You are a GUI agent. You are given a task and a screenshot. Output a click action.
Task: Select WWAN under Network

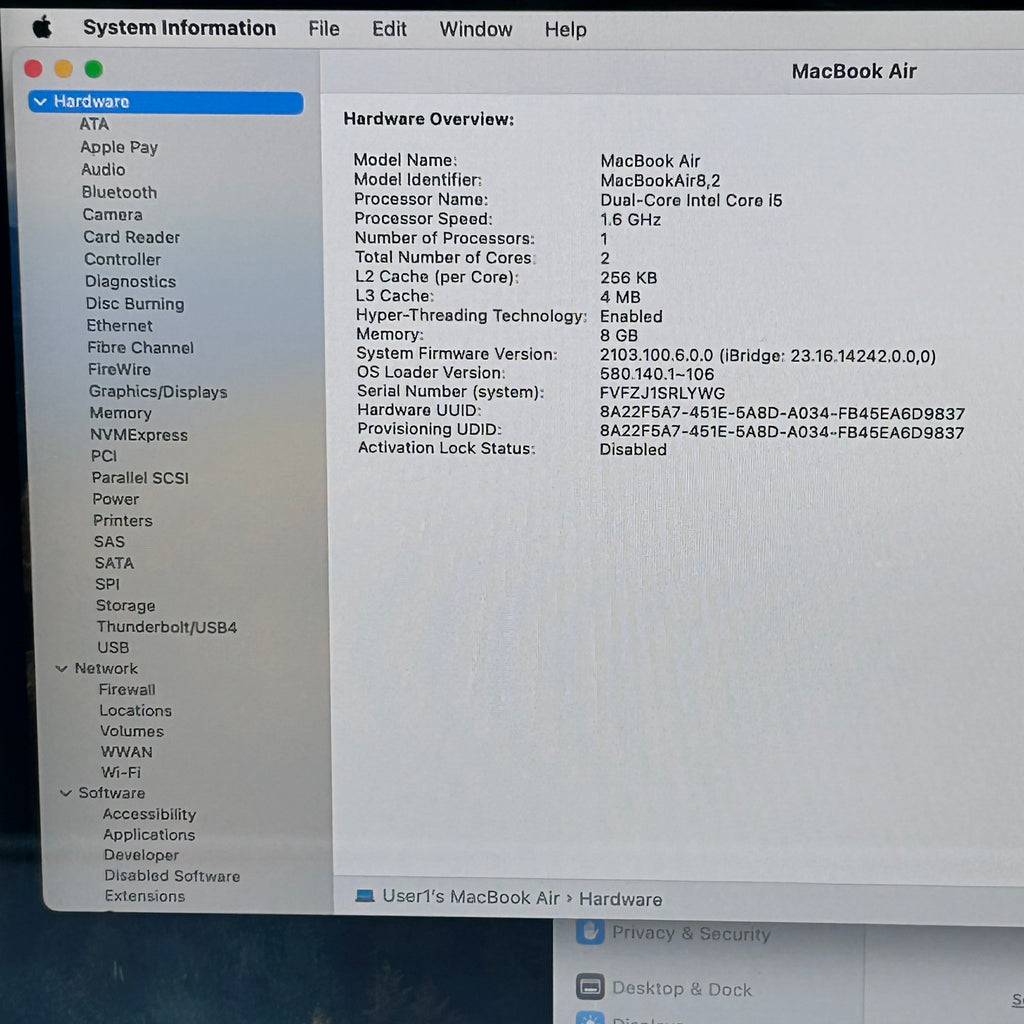[x=127, y=752]
